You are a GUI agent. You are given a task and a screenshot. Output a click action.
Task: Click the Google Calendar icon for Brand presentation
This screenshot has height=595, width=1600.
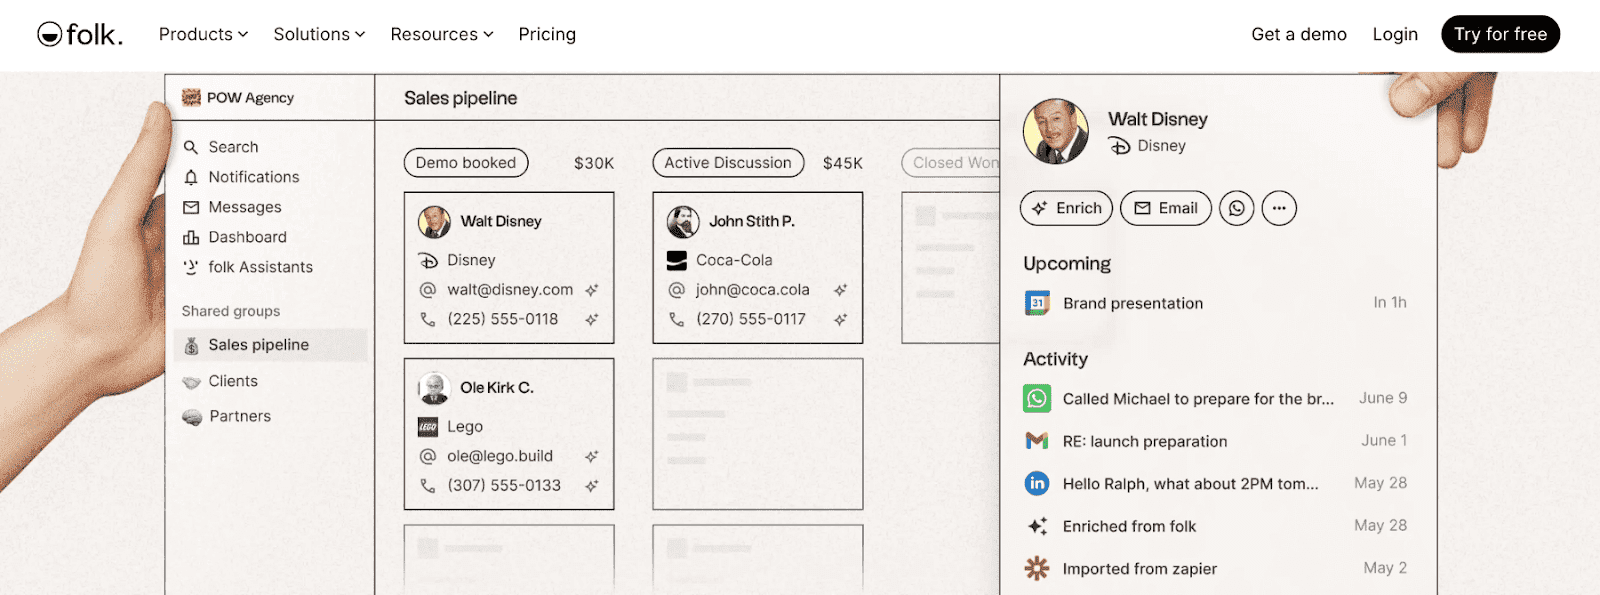pos(1037,303)
